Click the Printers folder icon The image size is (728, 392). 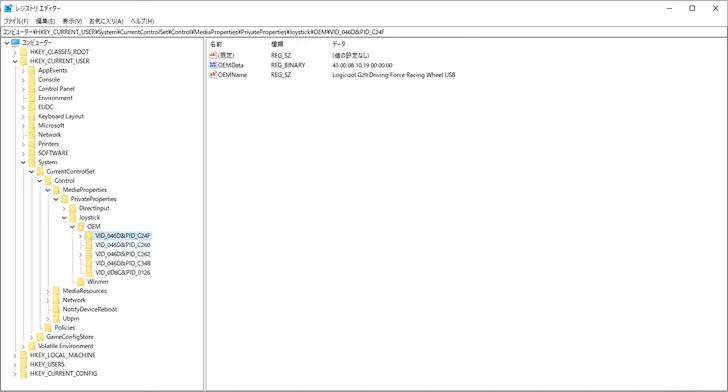[32, 144]
